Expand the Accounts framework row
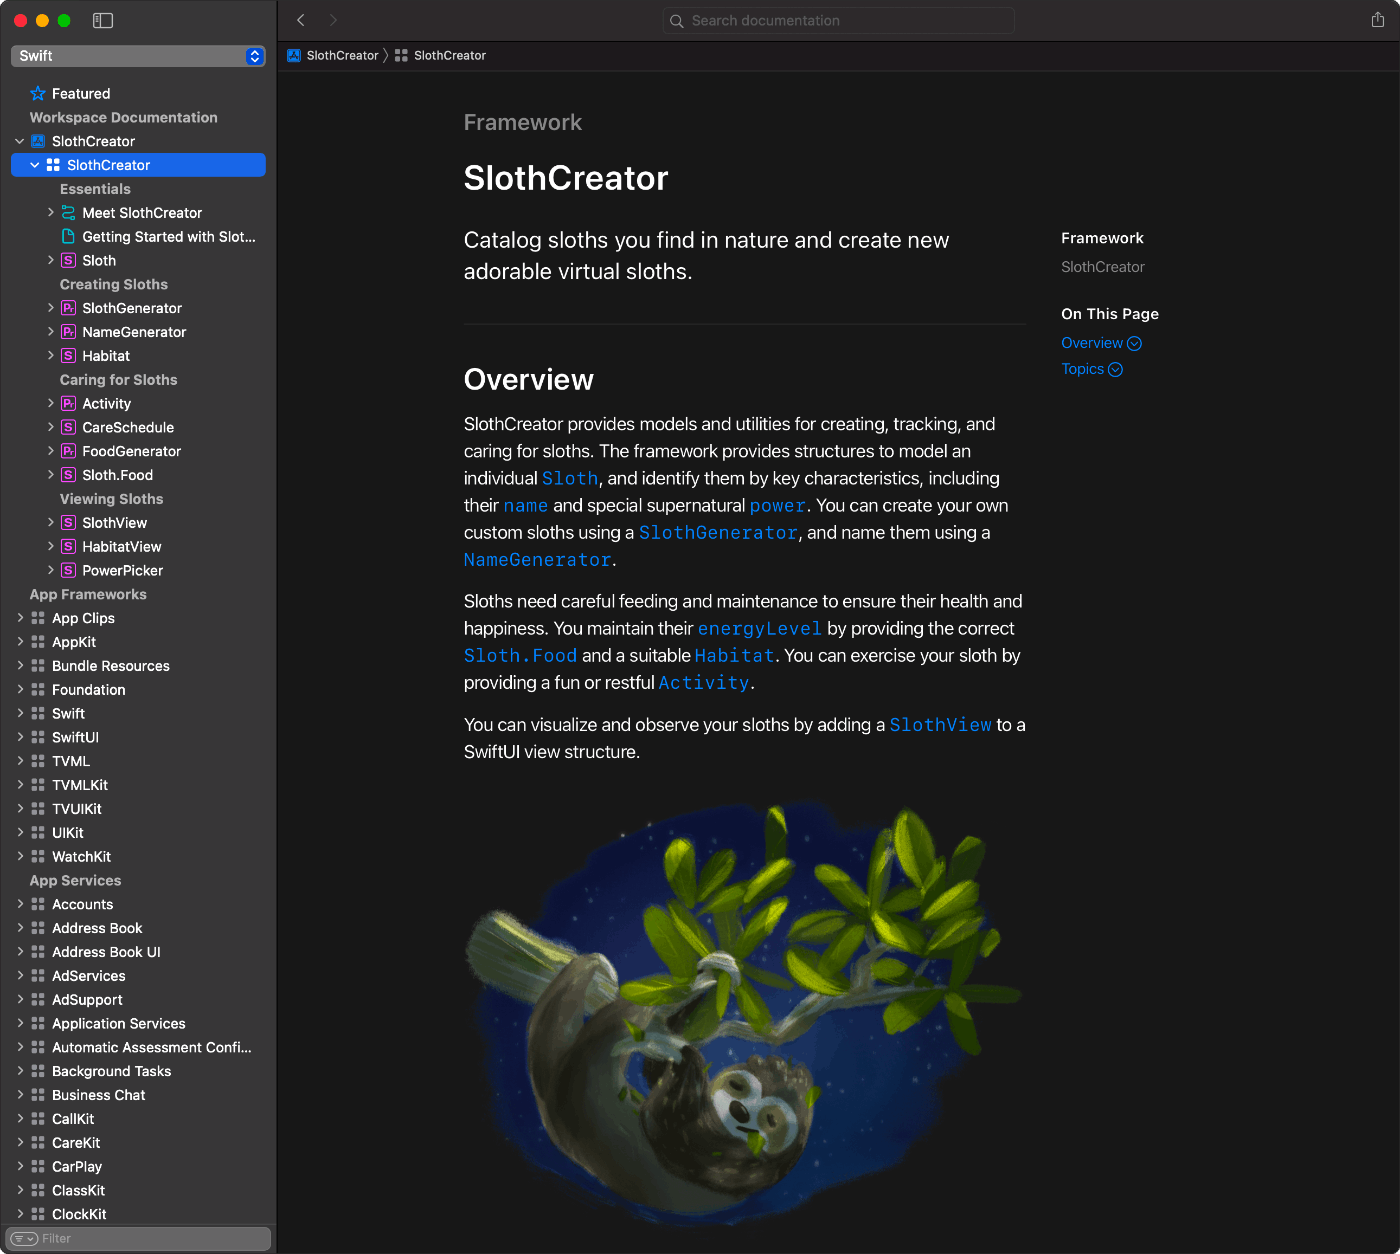 coord(20,904)
